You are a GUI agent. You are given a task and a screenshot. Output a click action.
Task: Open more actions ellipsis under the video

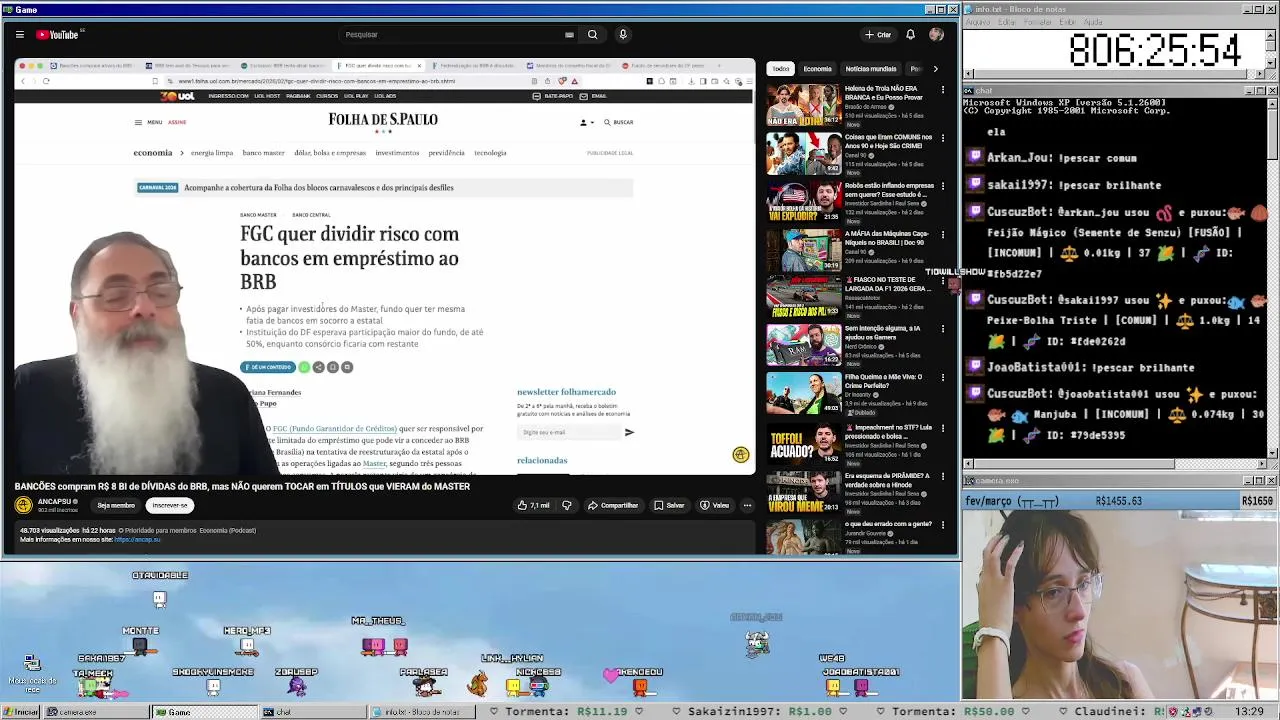point(747,505)
